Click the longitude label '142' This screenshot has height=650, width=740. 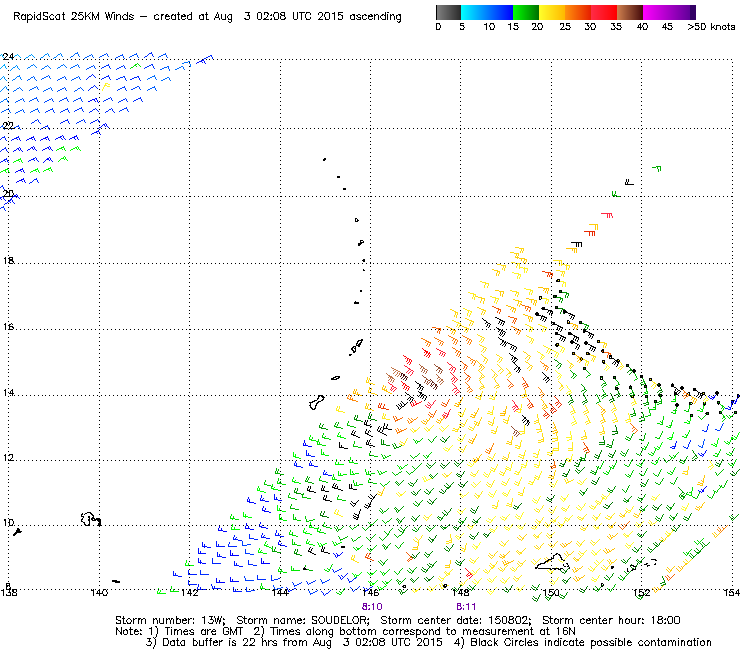190,593
